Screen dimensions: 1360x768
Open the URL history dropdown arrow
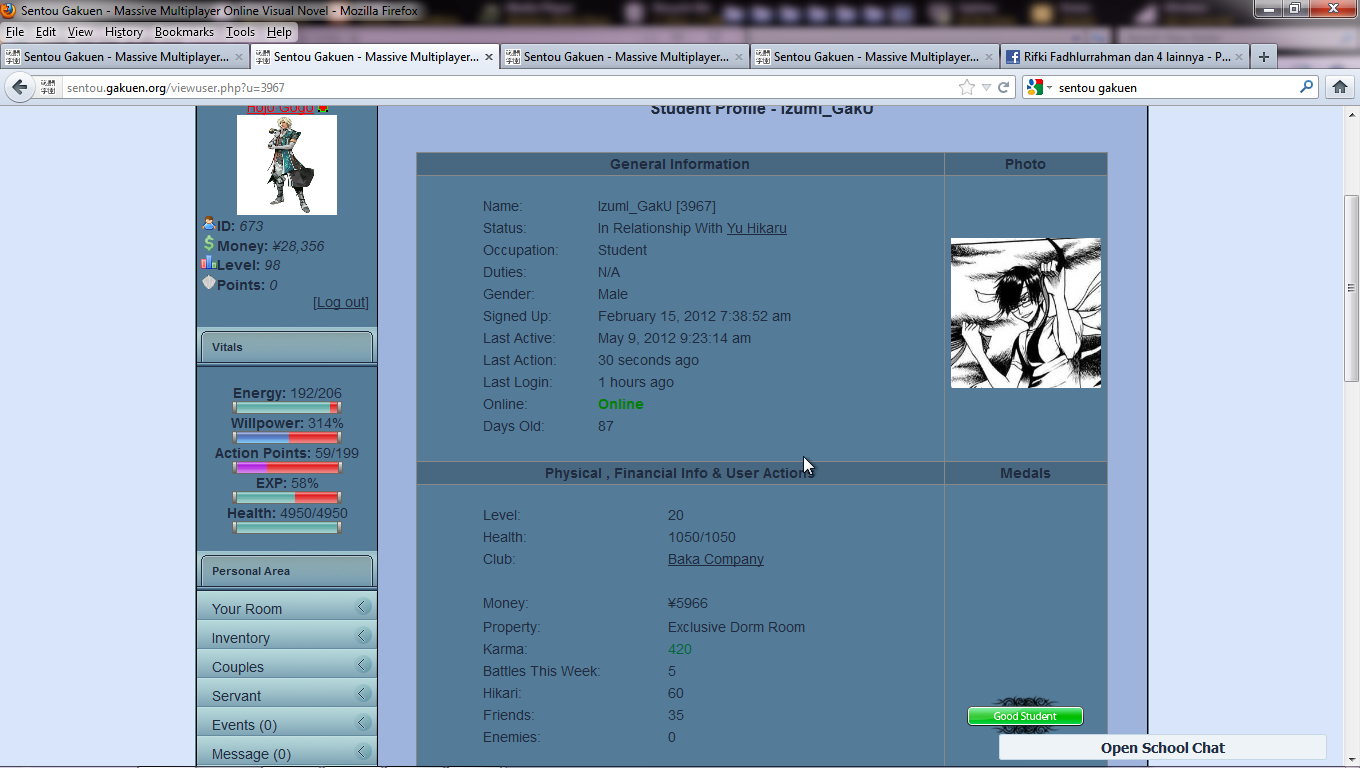click(986, 87)
